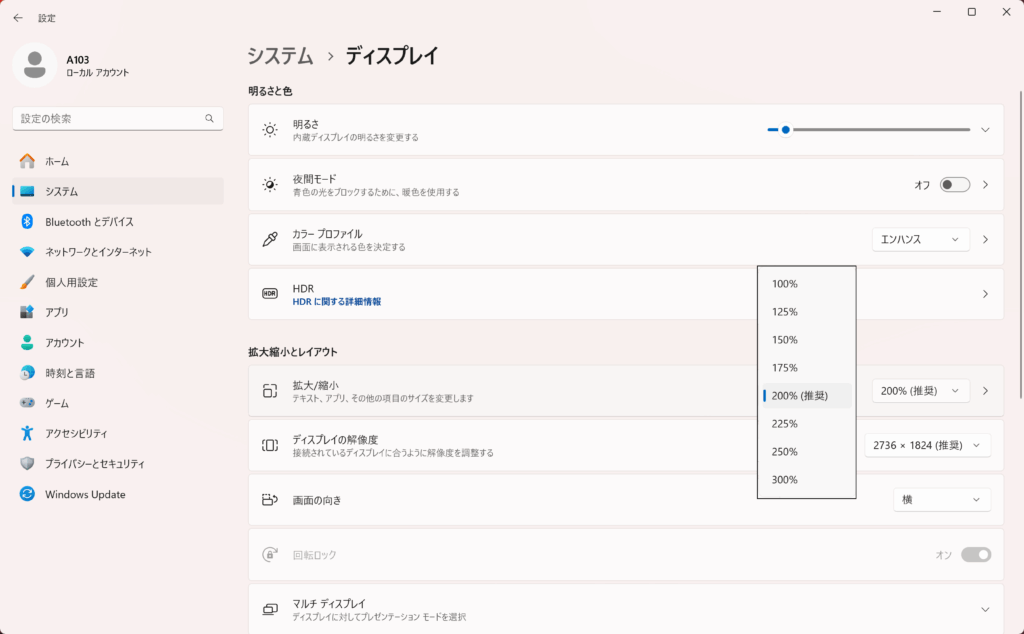Open 拡大/縮小 advanced chevron
The height and width of the screenshot is (634, 1024).
[985, 391]
